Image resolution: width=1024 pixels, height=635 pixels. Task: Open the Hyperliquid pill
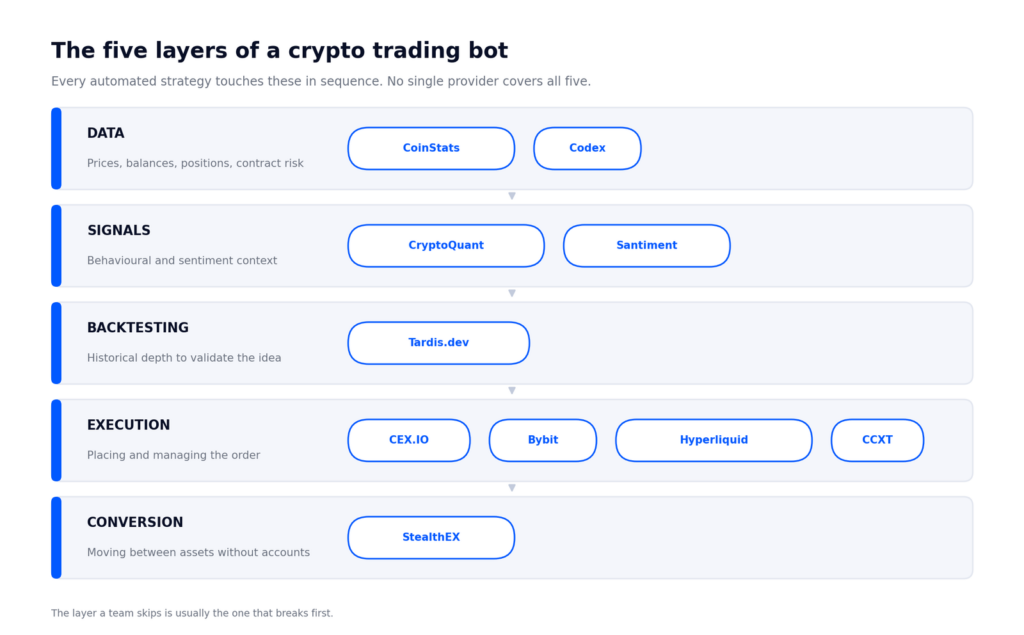coord(714,440)
